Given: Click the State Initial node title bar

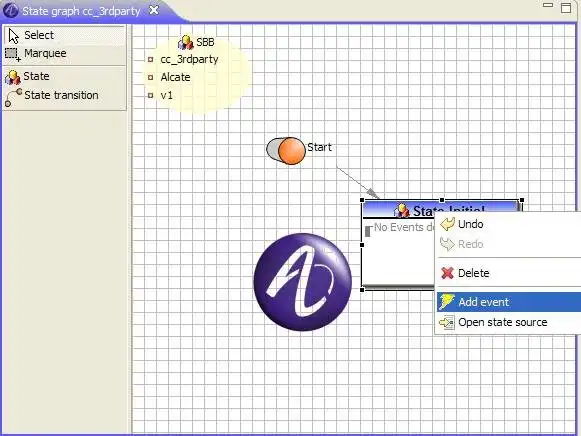Looking at the screenshot, I should click(441, 210).
